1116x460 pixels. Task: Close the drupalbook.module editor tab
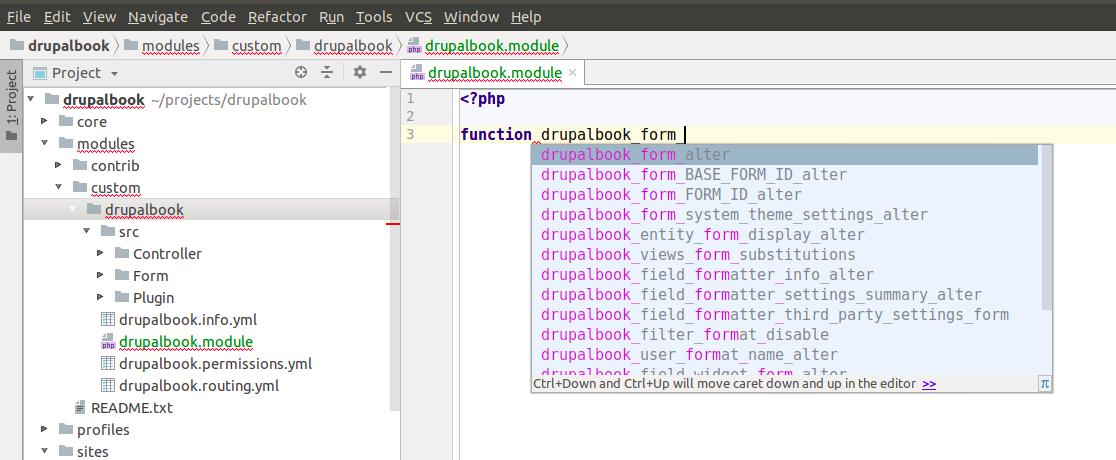click(572, 73)
